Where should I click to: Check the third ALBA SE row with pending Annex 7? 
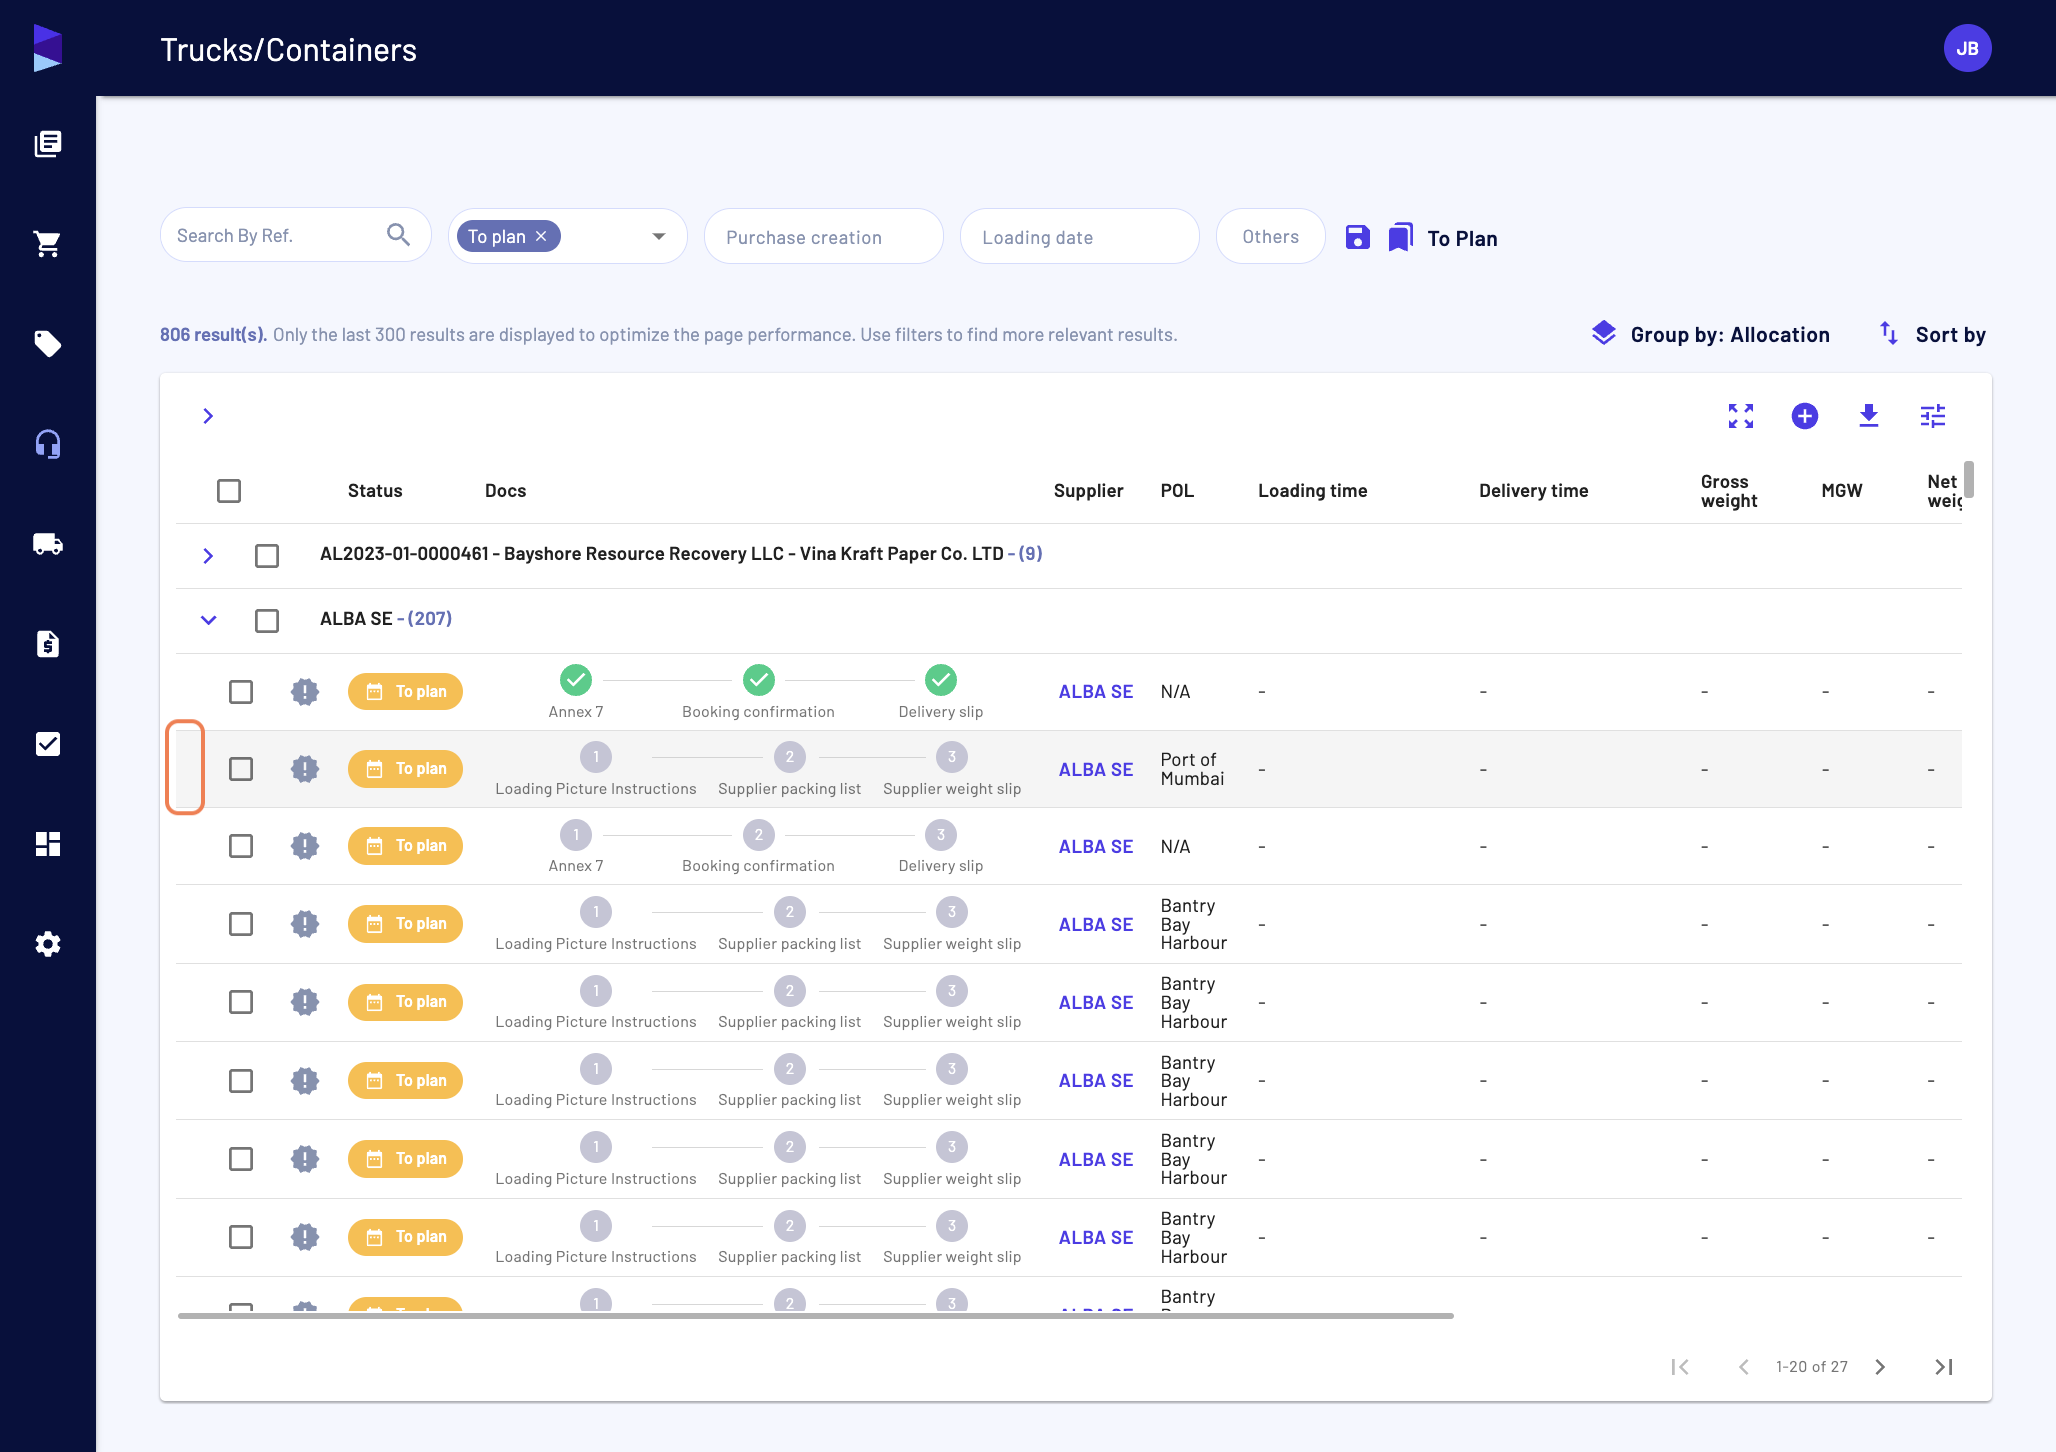pyautogui.click(x=241, y=846)
